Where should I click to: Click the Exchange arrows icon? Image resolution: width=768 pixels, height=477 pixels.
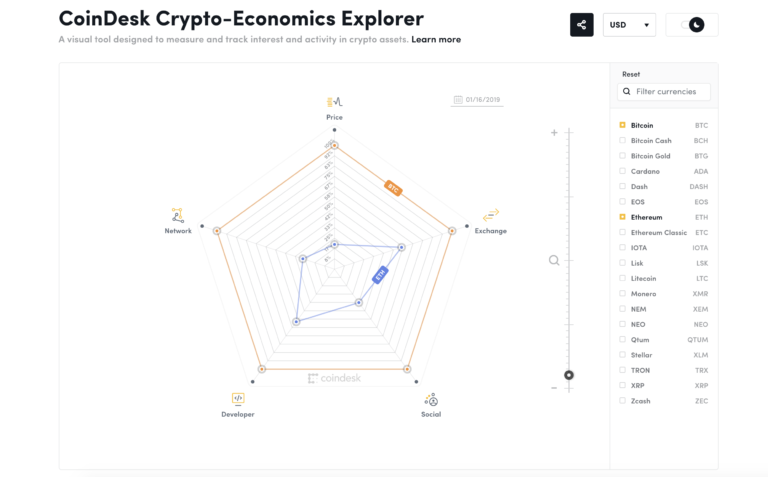pyautogui.click(x=490, y=215)
